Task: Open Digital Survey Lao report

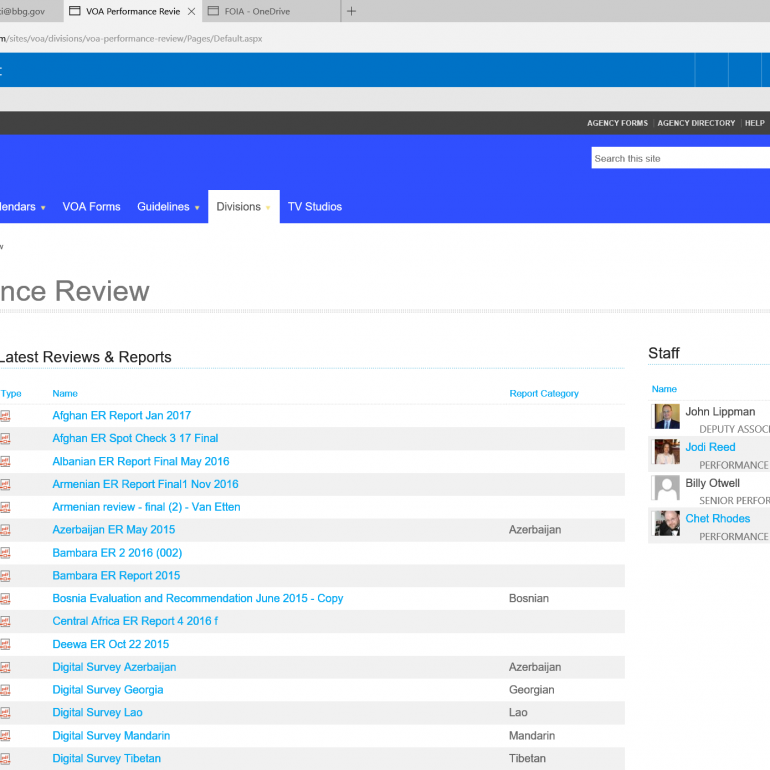Action: (97, 712)
